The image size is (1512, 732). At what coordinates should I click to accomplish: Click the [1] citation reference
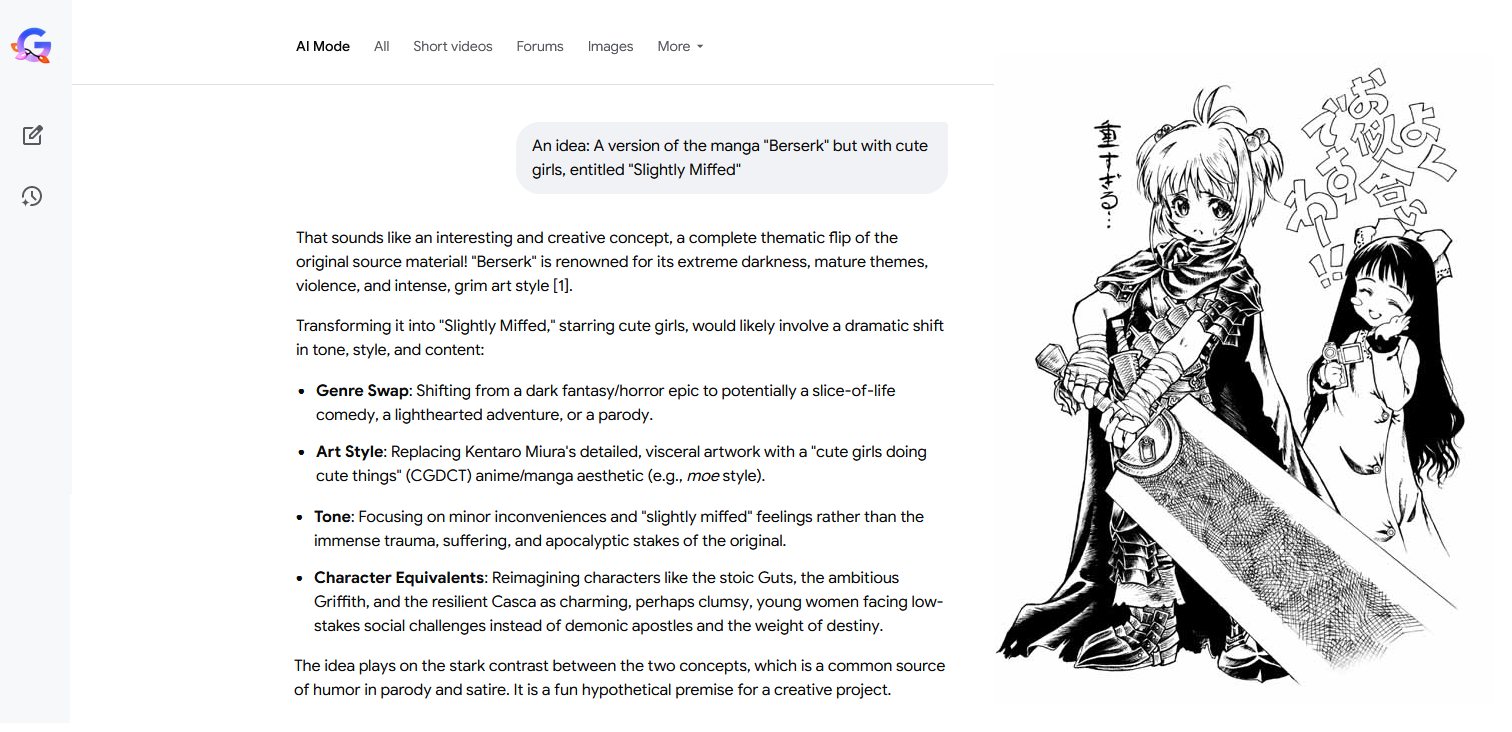point(561,286)
